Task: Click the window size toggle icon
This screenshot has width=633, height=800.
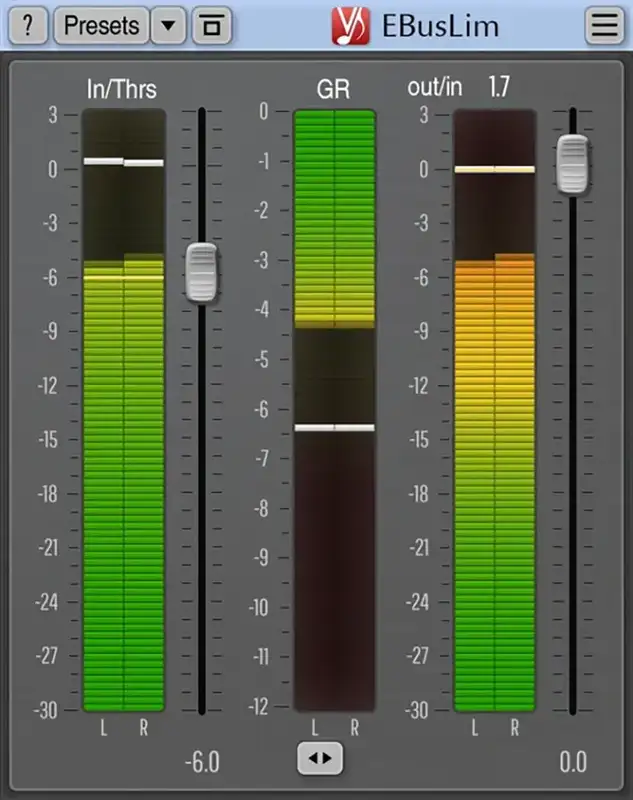Action: tap(212, 25)
